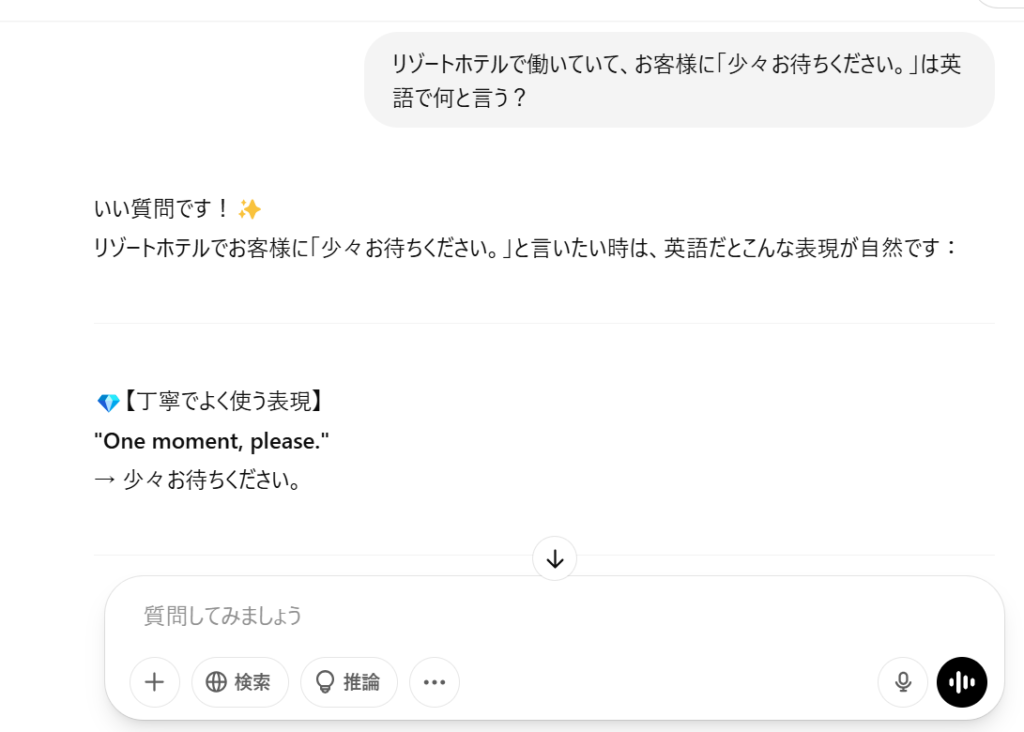
Task: Toggle the 検索 web search globe button
Action: (x=240, y=682)
